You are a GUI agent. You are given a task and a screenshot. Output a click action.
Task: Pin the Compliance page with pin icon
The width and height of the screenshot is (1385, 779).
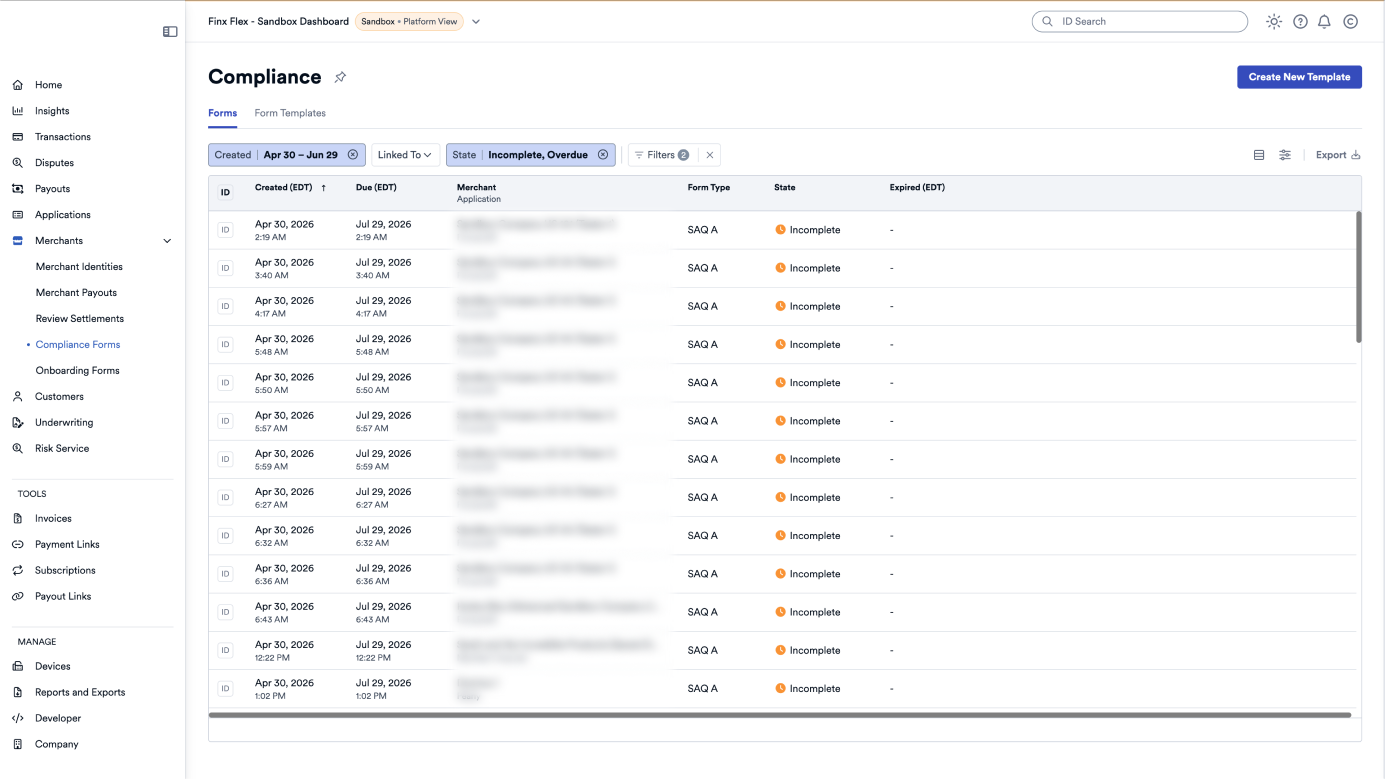(x=340, y=77)
